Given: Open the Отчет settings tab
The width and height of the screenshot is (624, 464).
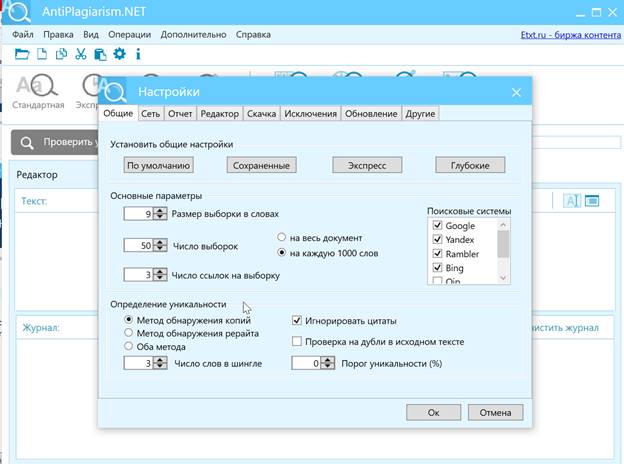Looking at the screenshot, I should coord(180,114).
